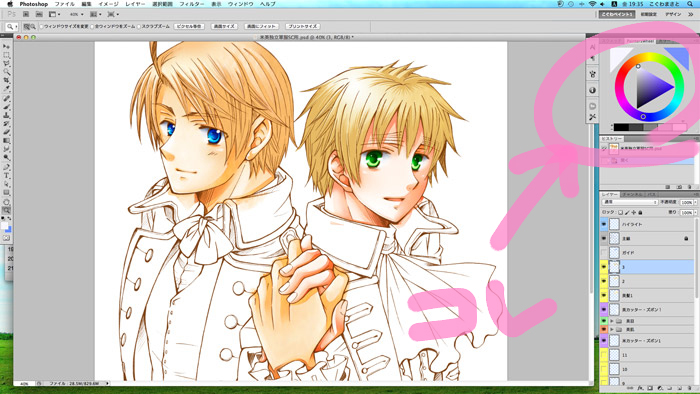This screenshot has width=700, height=394.
Task: Select the Crop tool
Action: point(6,81)
